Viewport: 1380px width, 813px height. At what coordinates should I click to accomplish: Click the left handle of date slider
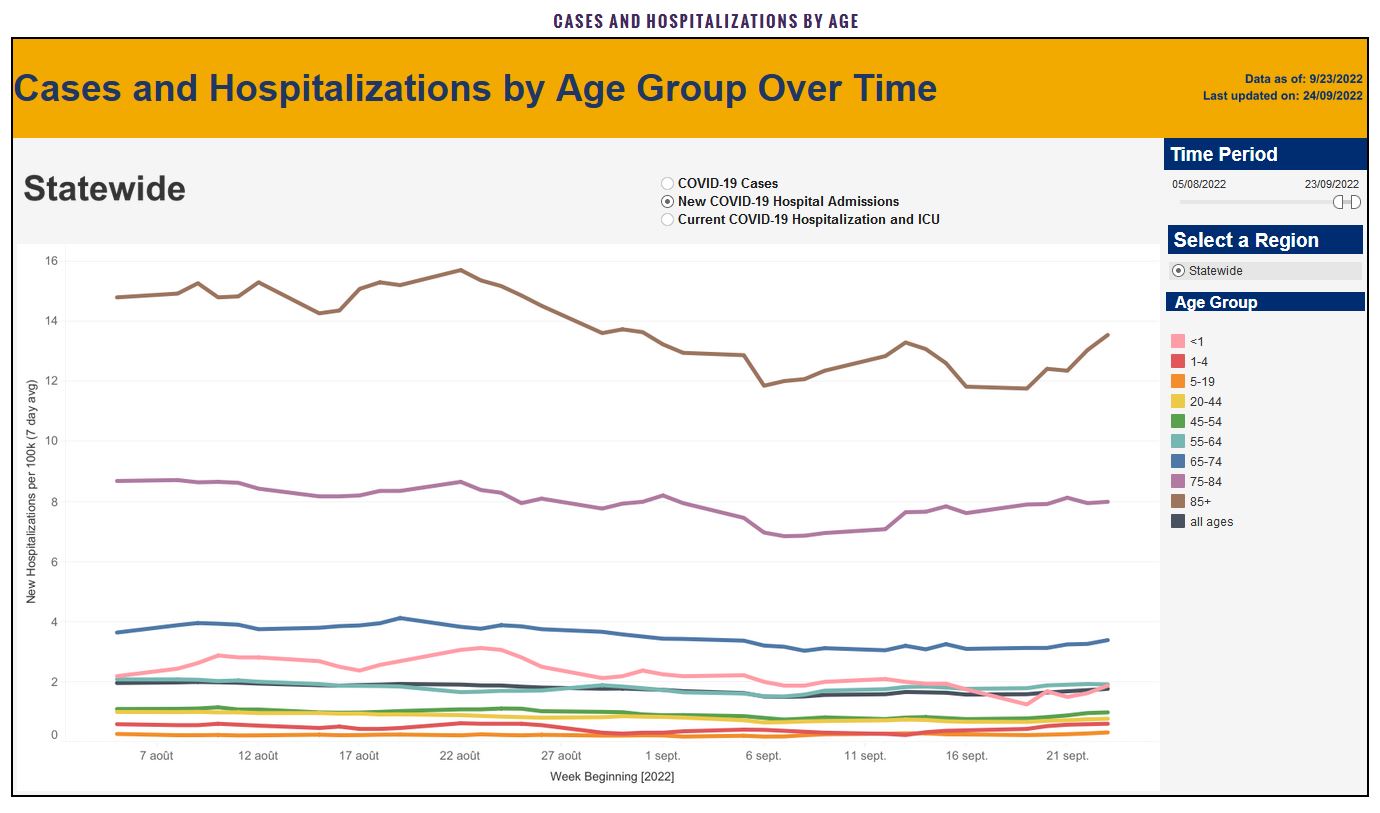coord(1340,202)
